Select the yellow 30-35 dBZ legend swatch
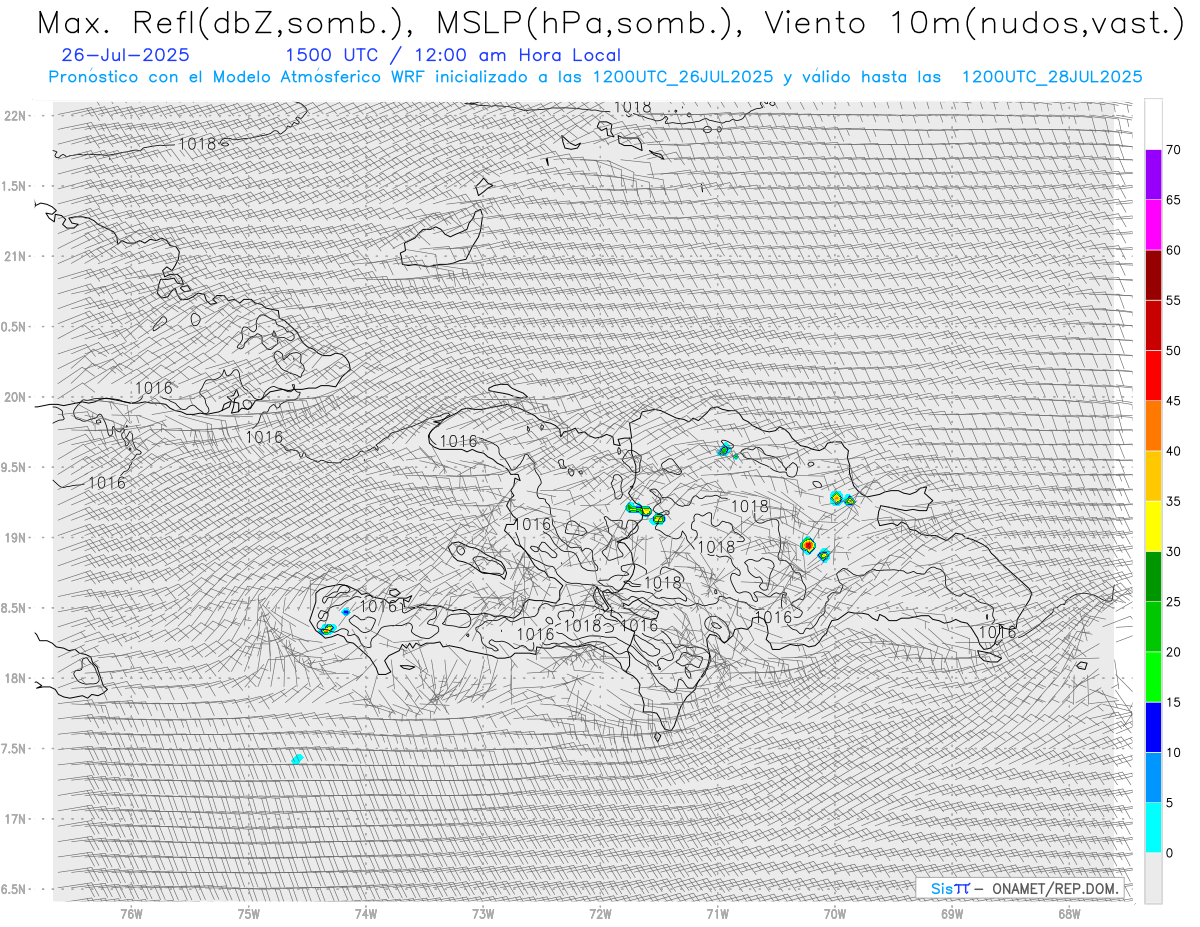Image resolution: width=1200 pixels, height=927 pixels. [1153, 526]
